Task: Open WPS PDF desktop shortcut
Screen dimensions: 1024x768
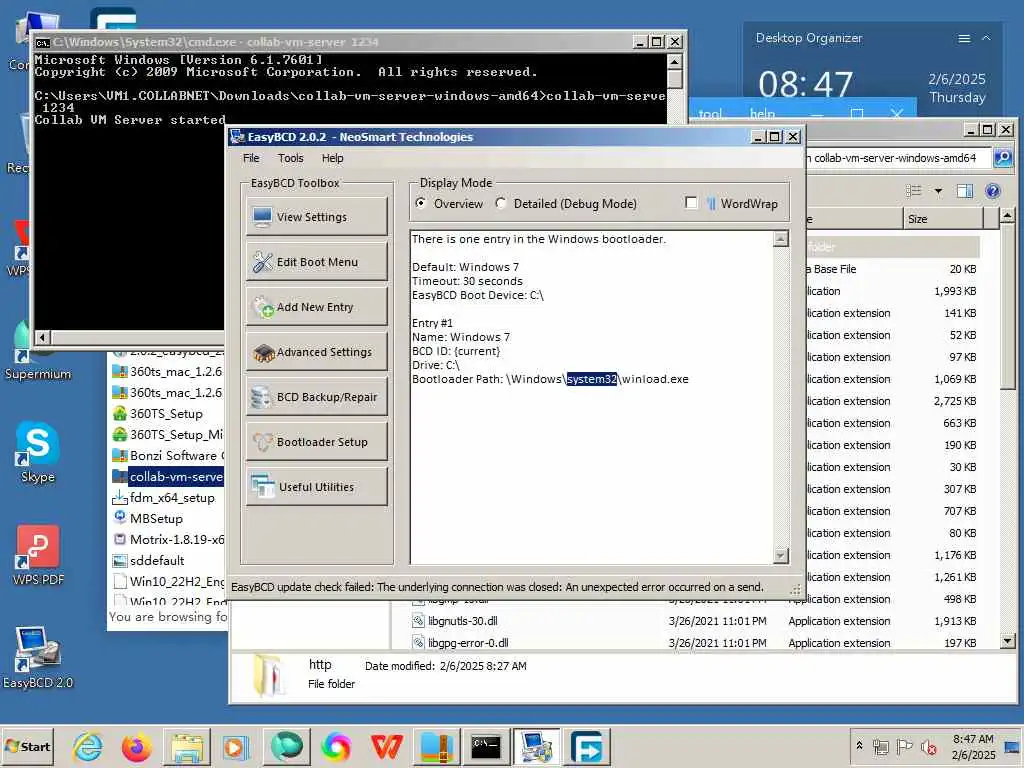Action: tap(37, 555)
